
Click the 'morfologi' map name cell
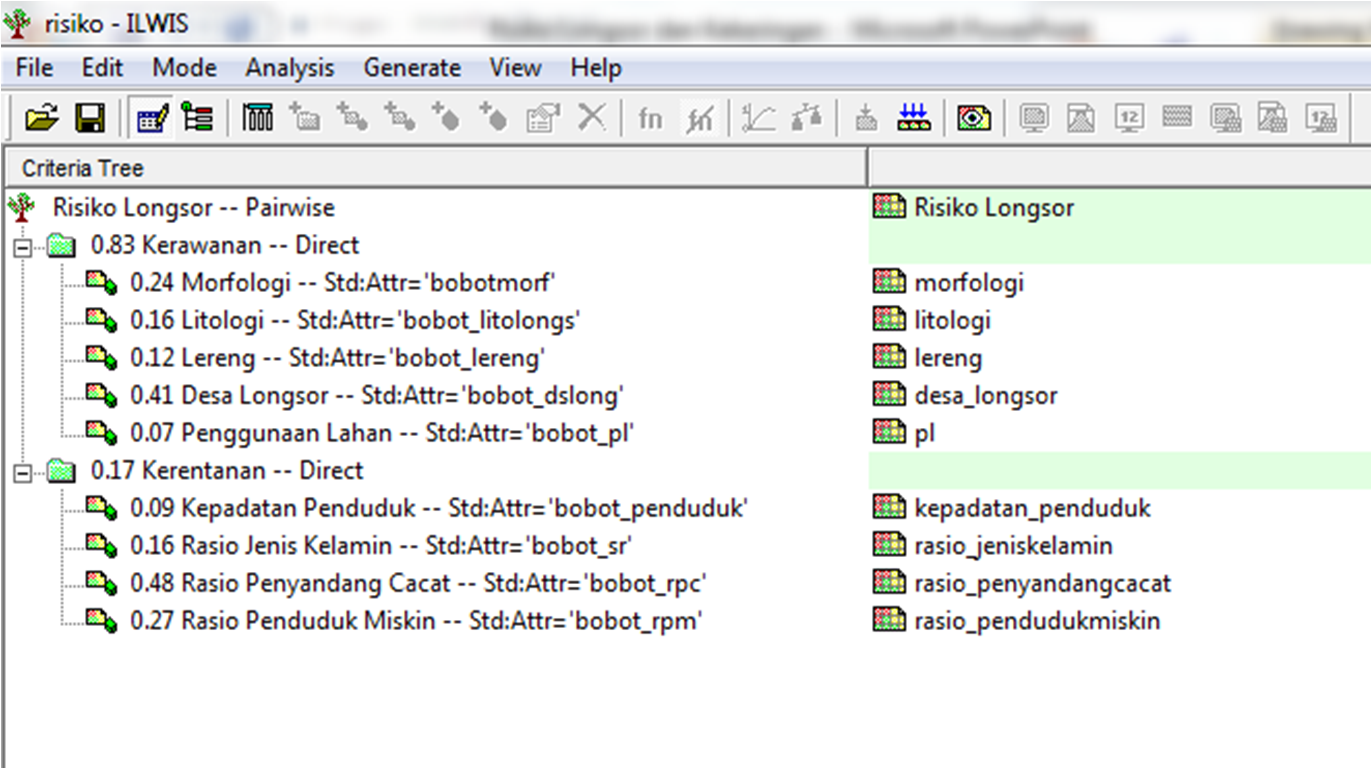[x=969, y=283]
